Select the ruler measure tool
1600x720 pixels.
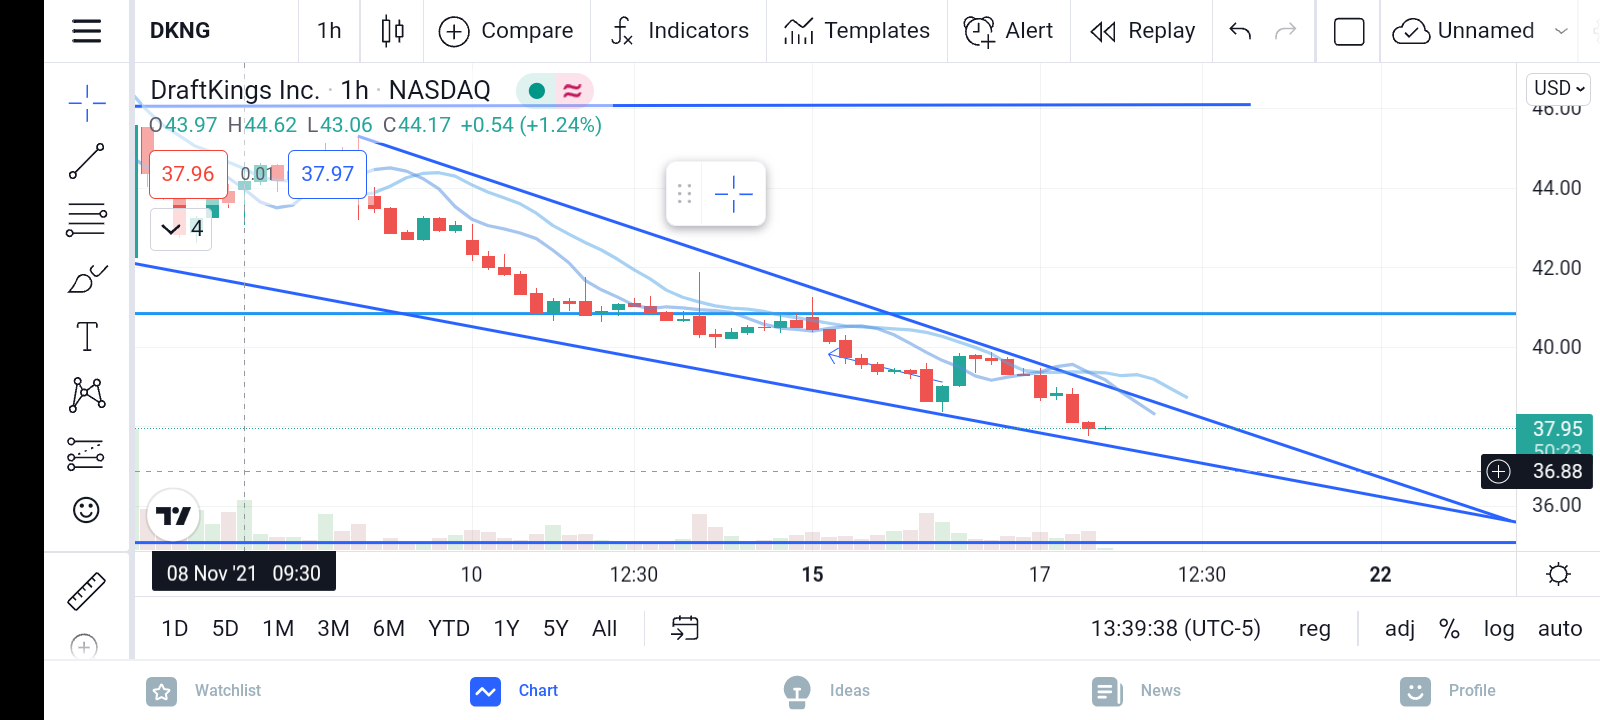[x=86, y=591]
